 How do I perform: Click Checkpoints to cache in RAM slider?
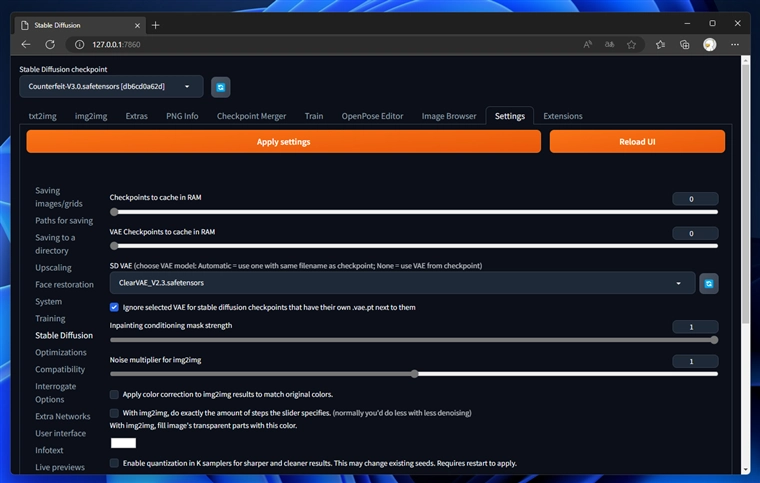click(x=414, y=212)
